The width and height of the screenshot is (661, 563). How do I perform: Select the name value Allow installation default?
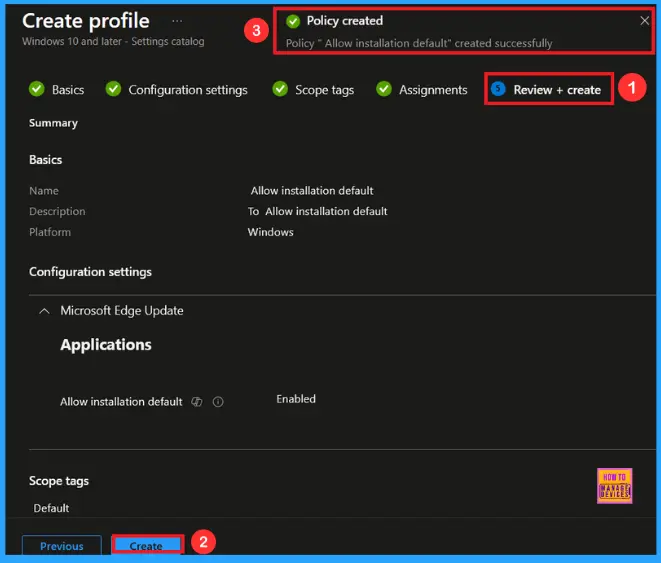[312, 191]
